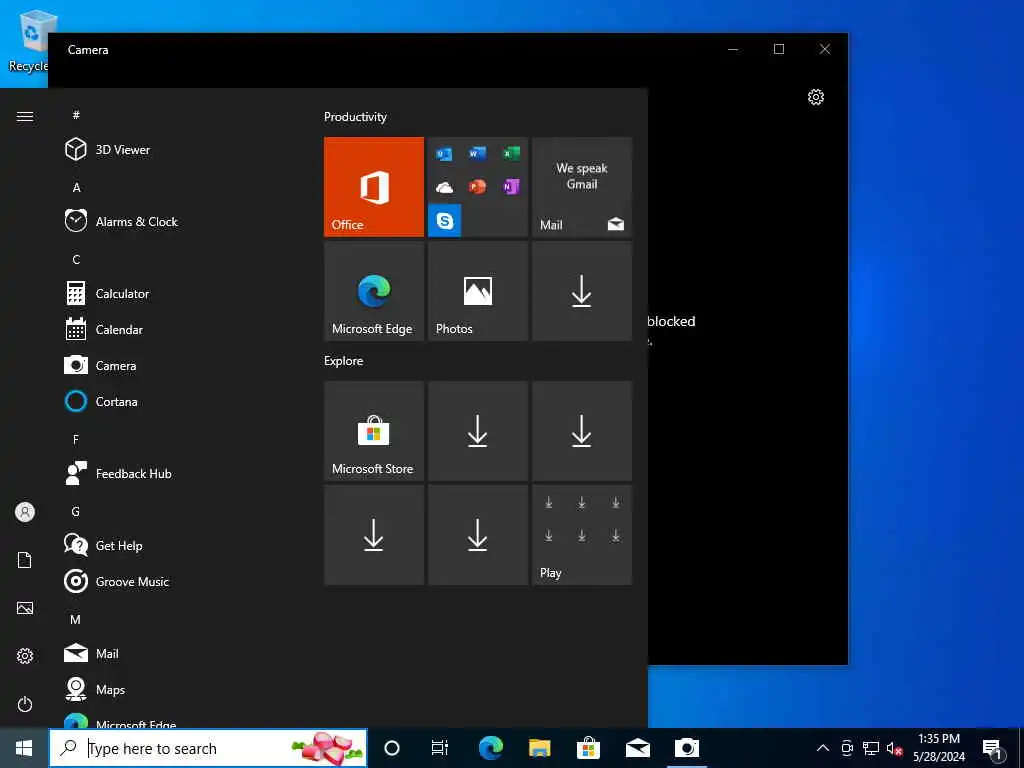Open Feedback Hub app
The image size is (1024, 768).
(x=176, y=473)
